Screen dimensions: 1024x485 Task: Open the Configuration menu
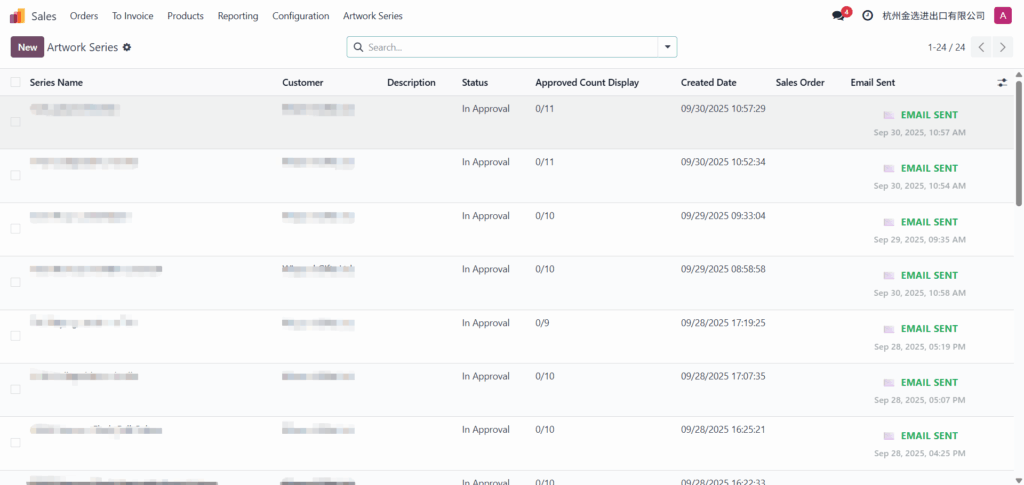point(300,16)
